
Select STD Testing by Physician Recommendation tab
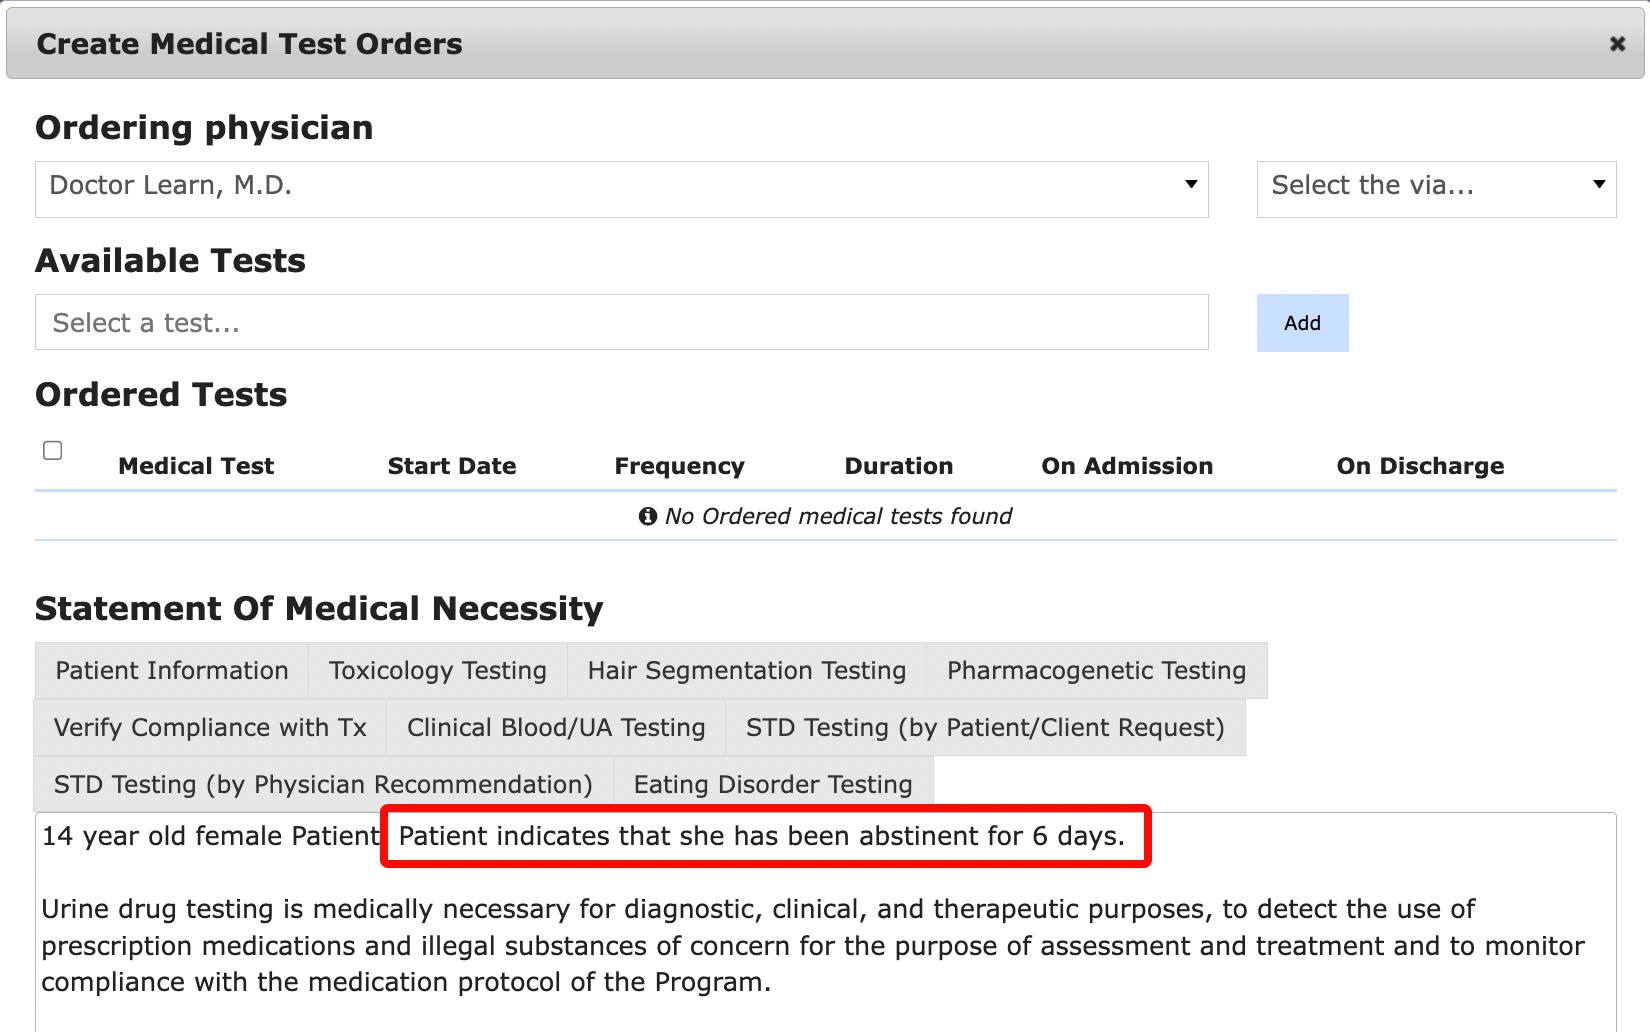(x=323, y=784)
